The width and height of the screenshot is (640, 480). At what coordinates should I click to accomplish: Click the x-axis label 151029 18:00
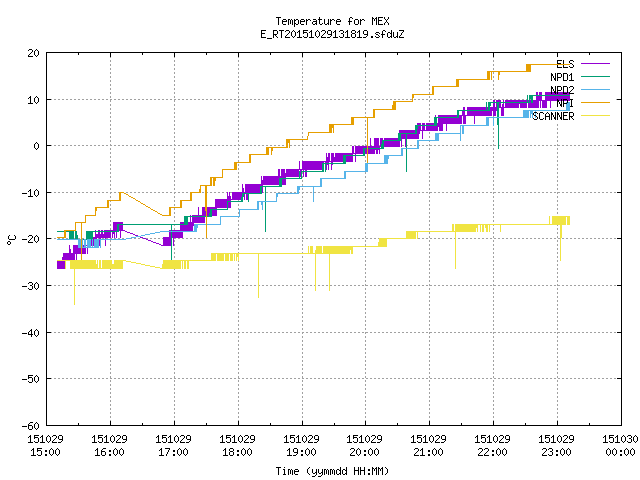click(x=238, y=446)
